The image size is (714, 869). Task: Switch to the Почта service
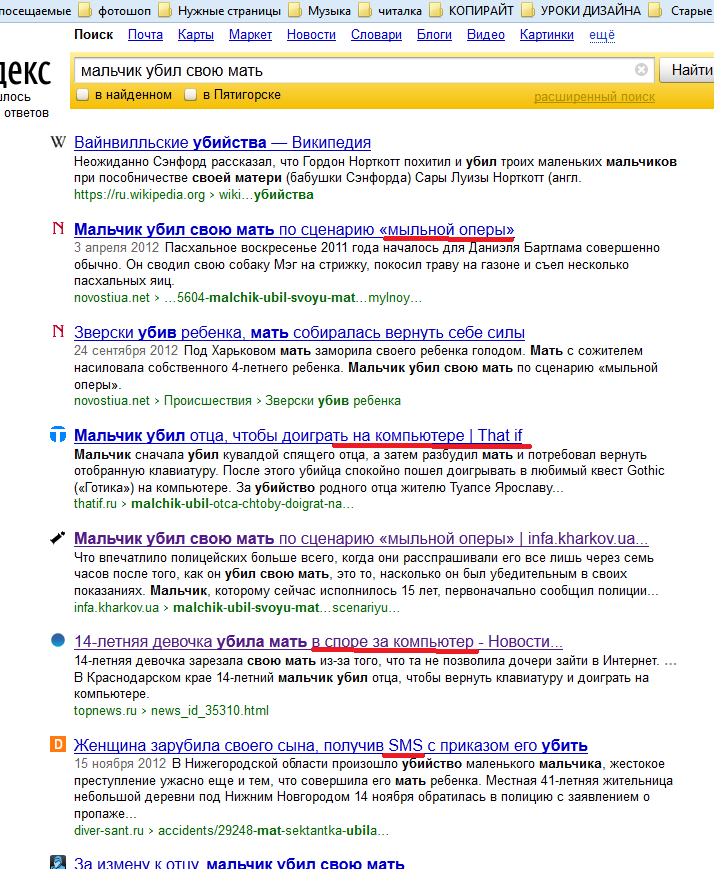point(145,34)
